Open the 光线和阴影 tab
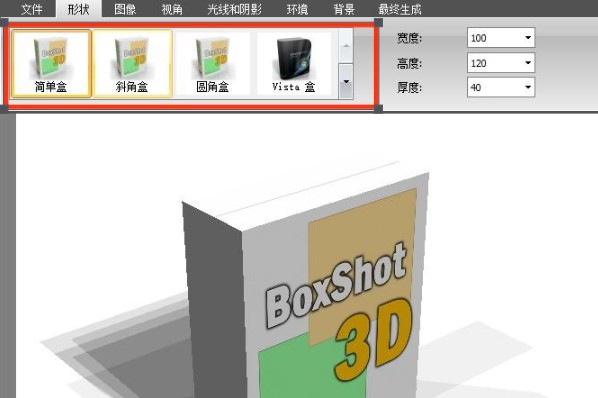 click(234, 9)
